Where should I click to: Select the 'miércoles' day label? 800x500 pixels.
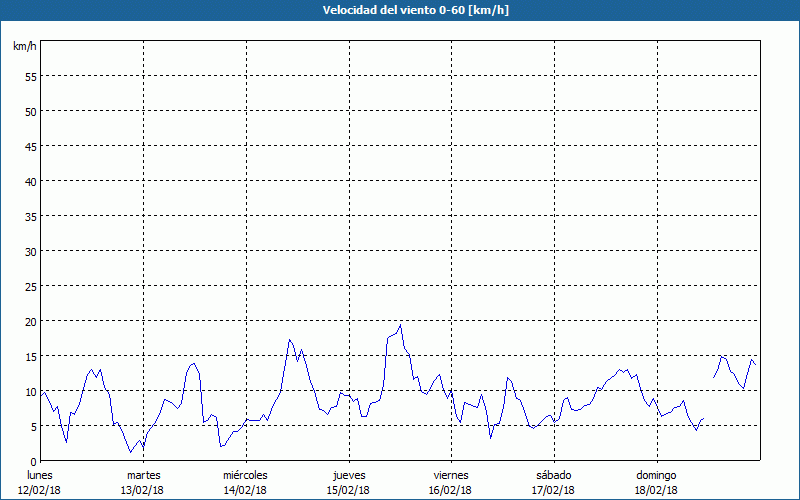click(x=245, y=475)
